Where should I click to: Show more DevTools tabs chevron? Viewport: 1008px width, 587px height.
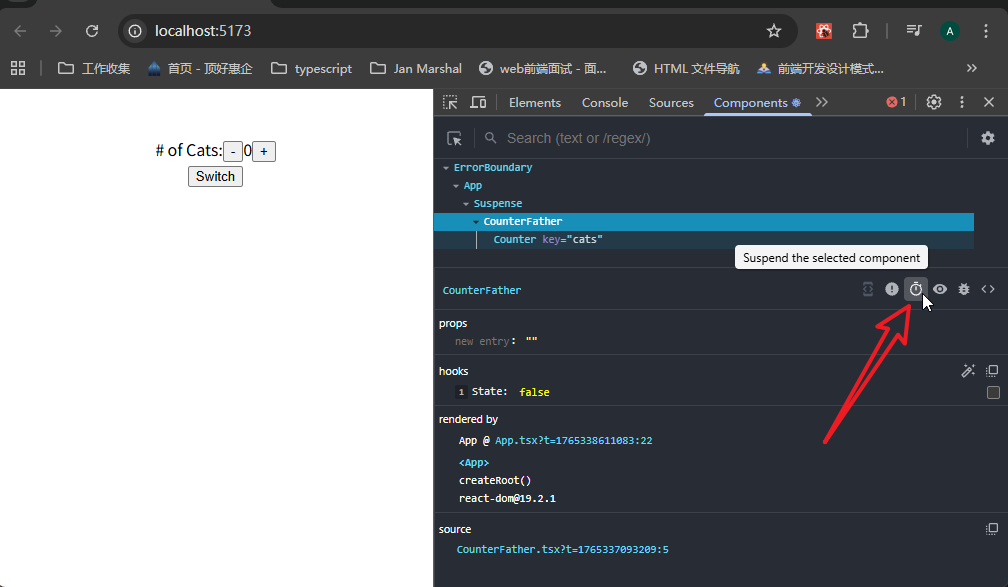(x=822, y=102)
